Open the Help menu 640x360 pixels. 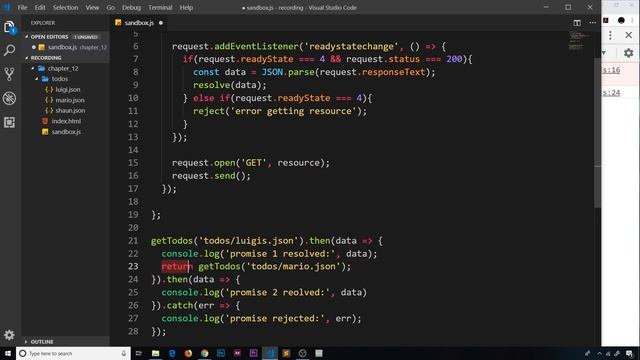click(x=186, y=7)
